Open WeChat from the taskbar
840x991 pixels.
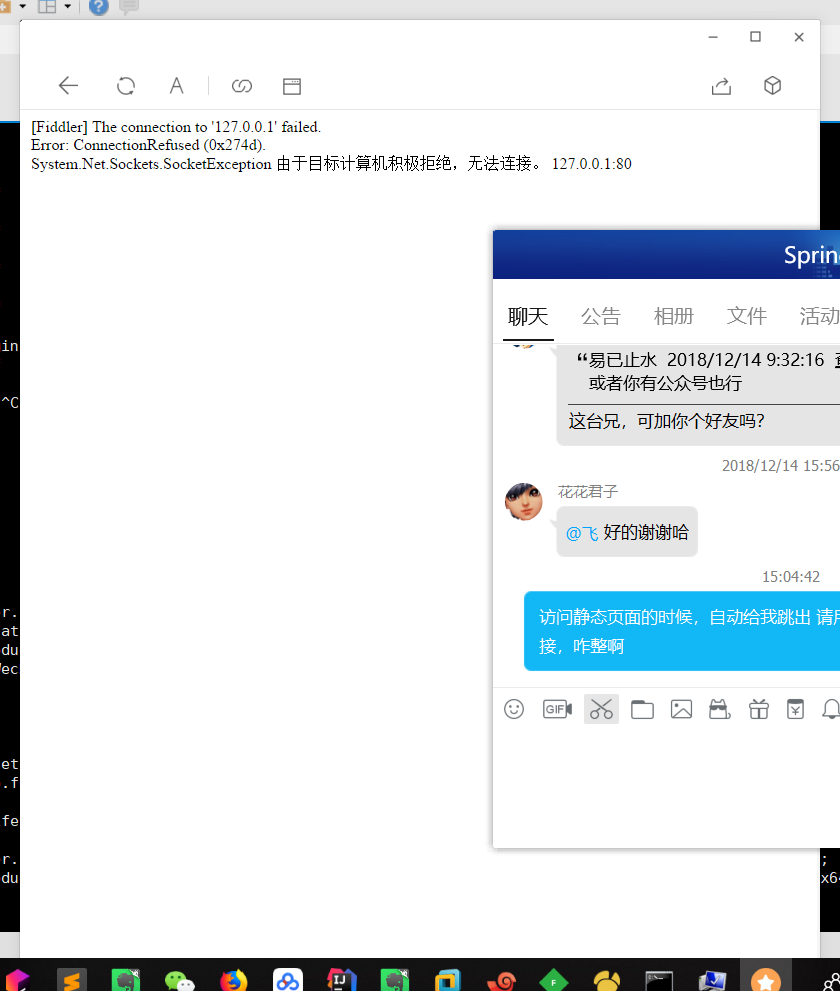click(x=180, y=980)
